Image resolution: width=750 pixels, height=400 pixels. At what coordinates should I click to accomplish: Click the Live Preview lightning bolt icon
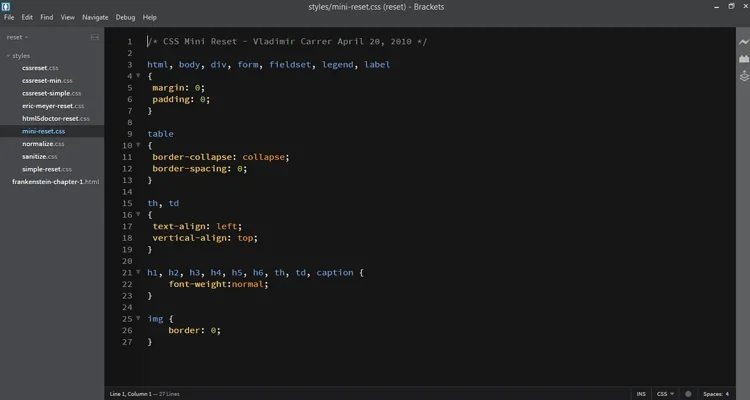point(742,43)
